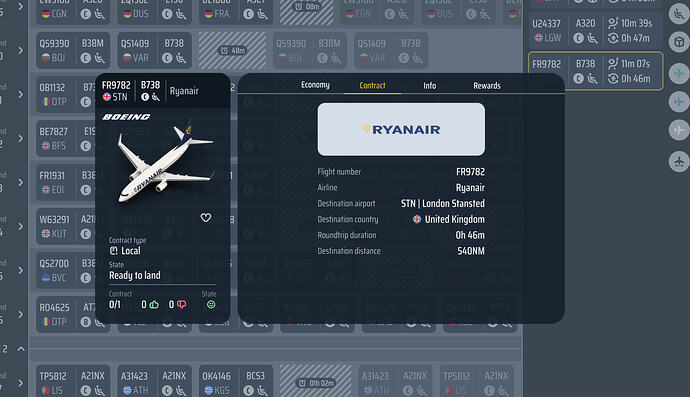This screenshot has width=690, height=397.
Task: Click the route timer icon beside 10m 39s
Action: click(613, 23)
